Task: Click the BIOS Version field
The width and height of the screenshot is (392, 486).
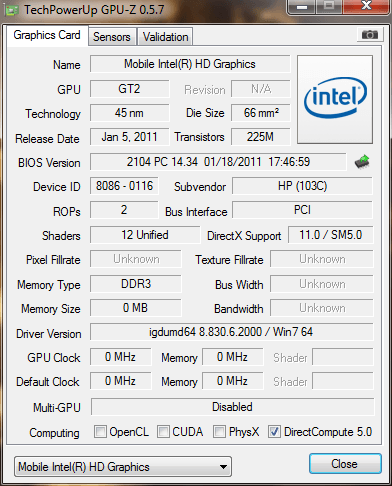Action: [x=218, y=162]
